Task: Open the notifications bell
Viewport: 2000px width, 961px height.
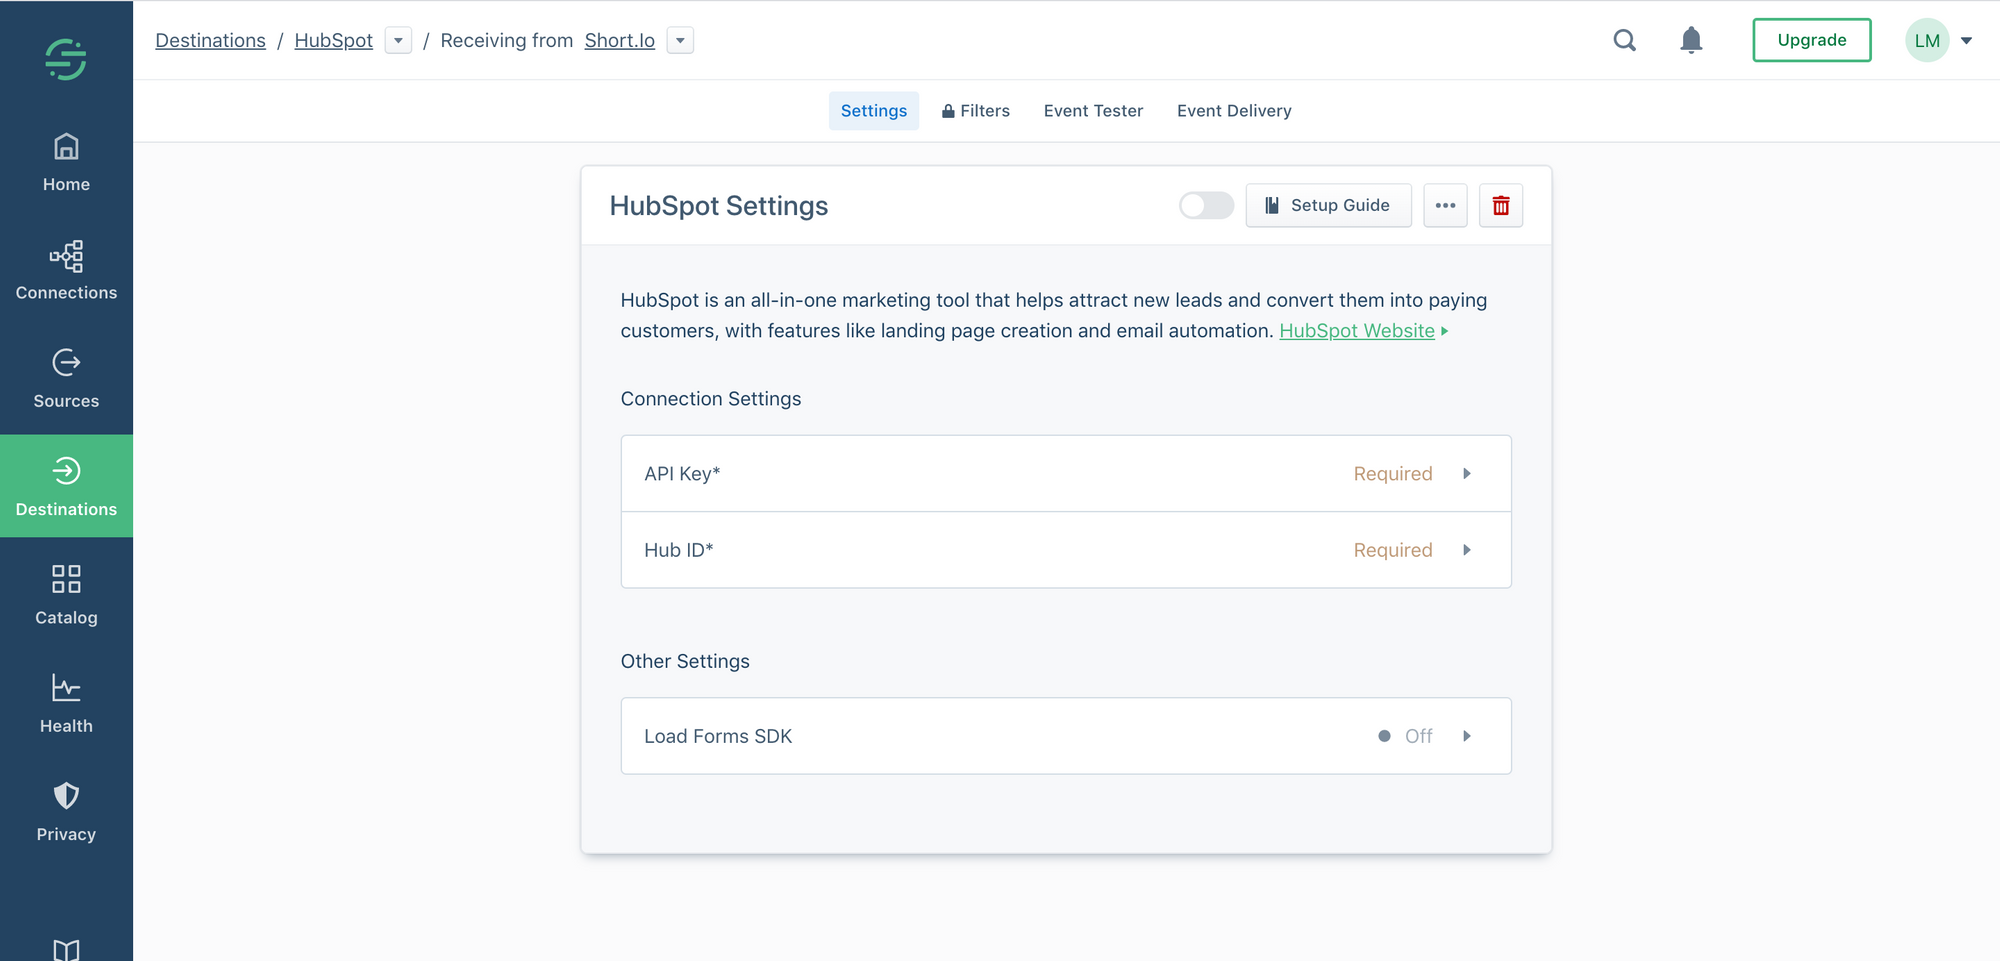Action: [1691, 40]
